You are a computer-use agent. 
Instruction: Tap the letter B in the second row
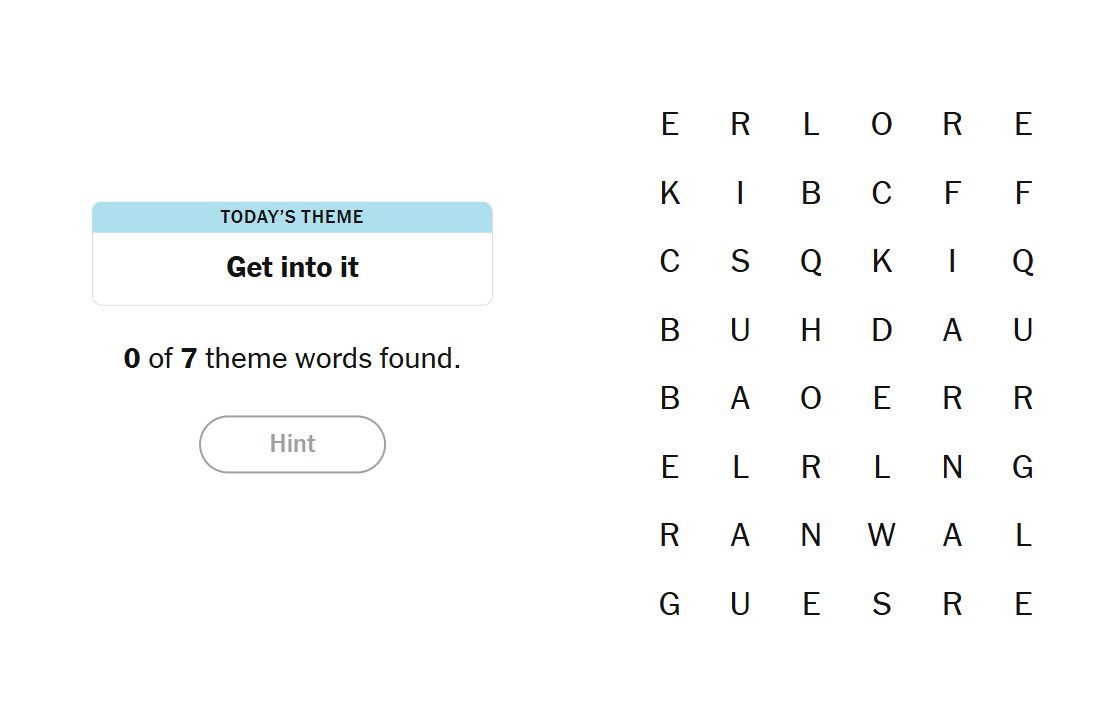click(x=811, y=193)
